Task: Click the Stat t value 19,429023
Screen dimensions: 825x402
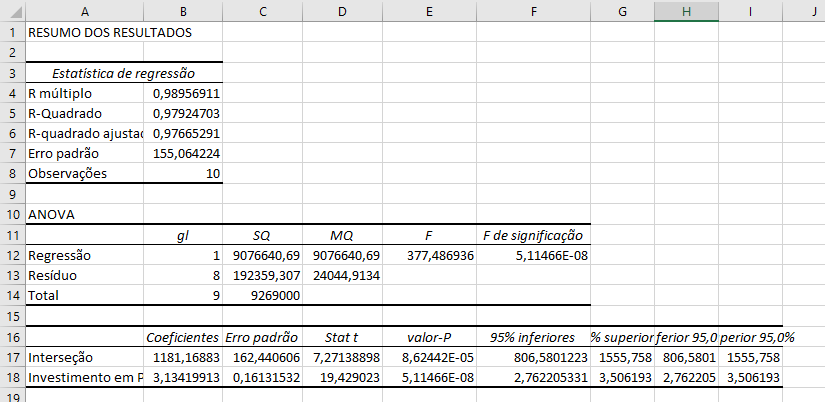Action: tap(342, 377)
